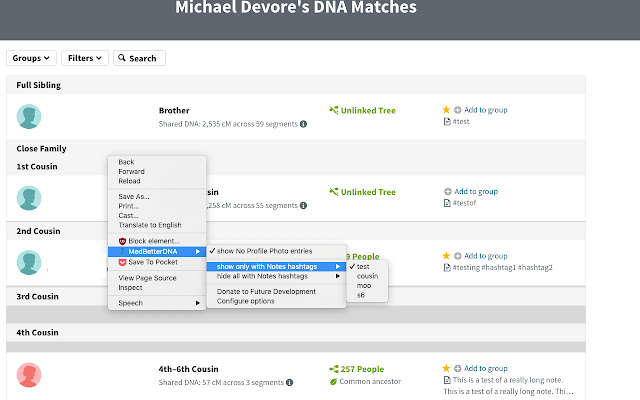Open the Filters dropdown

(x=84, y=58)
